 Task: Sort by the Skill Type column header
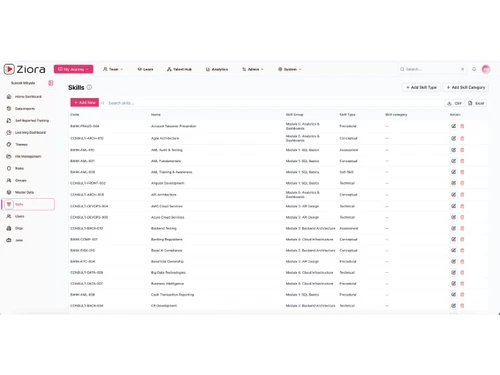(x=347, y=115)
